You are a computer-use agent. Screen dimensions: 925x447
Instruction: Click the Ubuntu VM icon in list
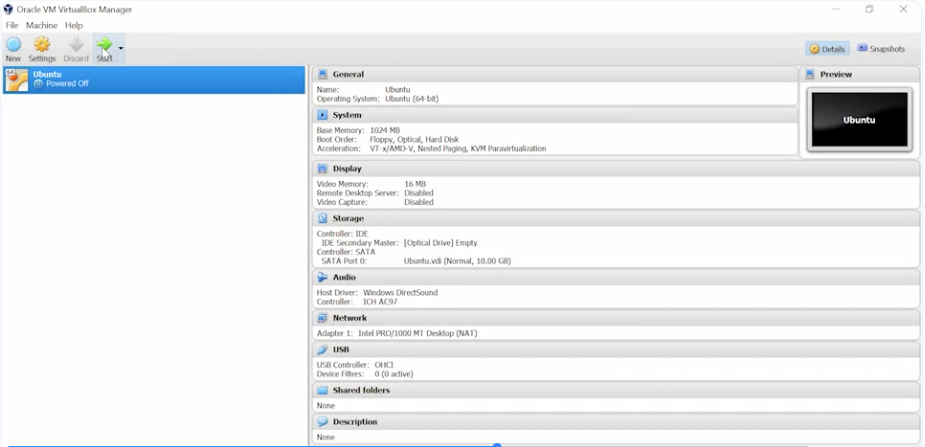pyautogui.click(x=17, y=80)
